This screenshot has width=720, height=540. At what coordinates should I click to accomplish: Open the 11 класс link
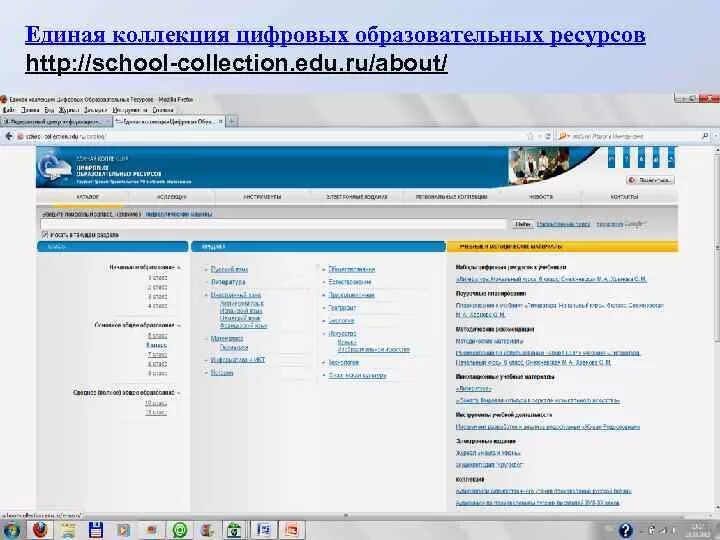[x=156, y=413]
